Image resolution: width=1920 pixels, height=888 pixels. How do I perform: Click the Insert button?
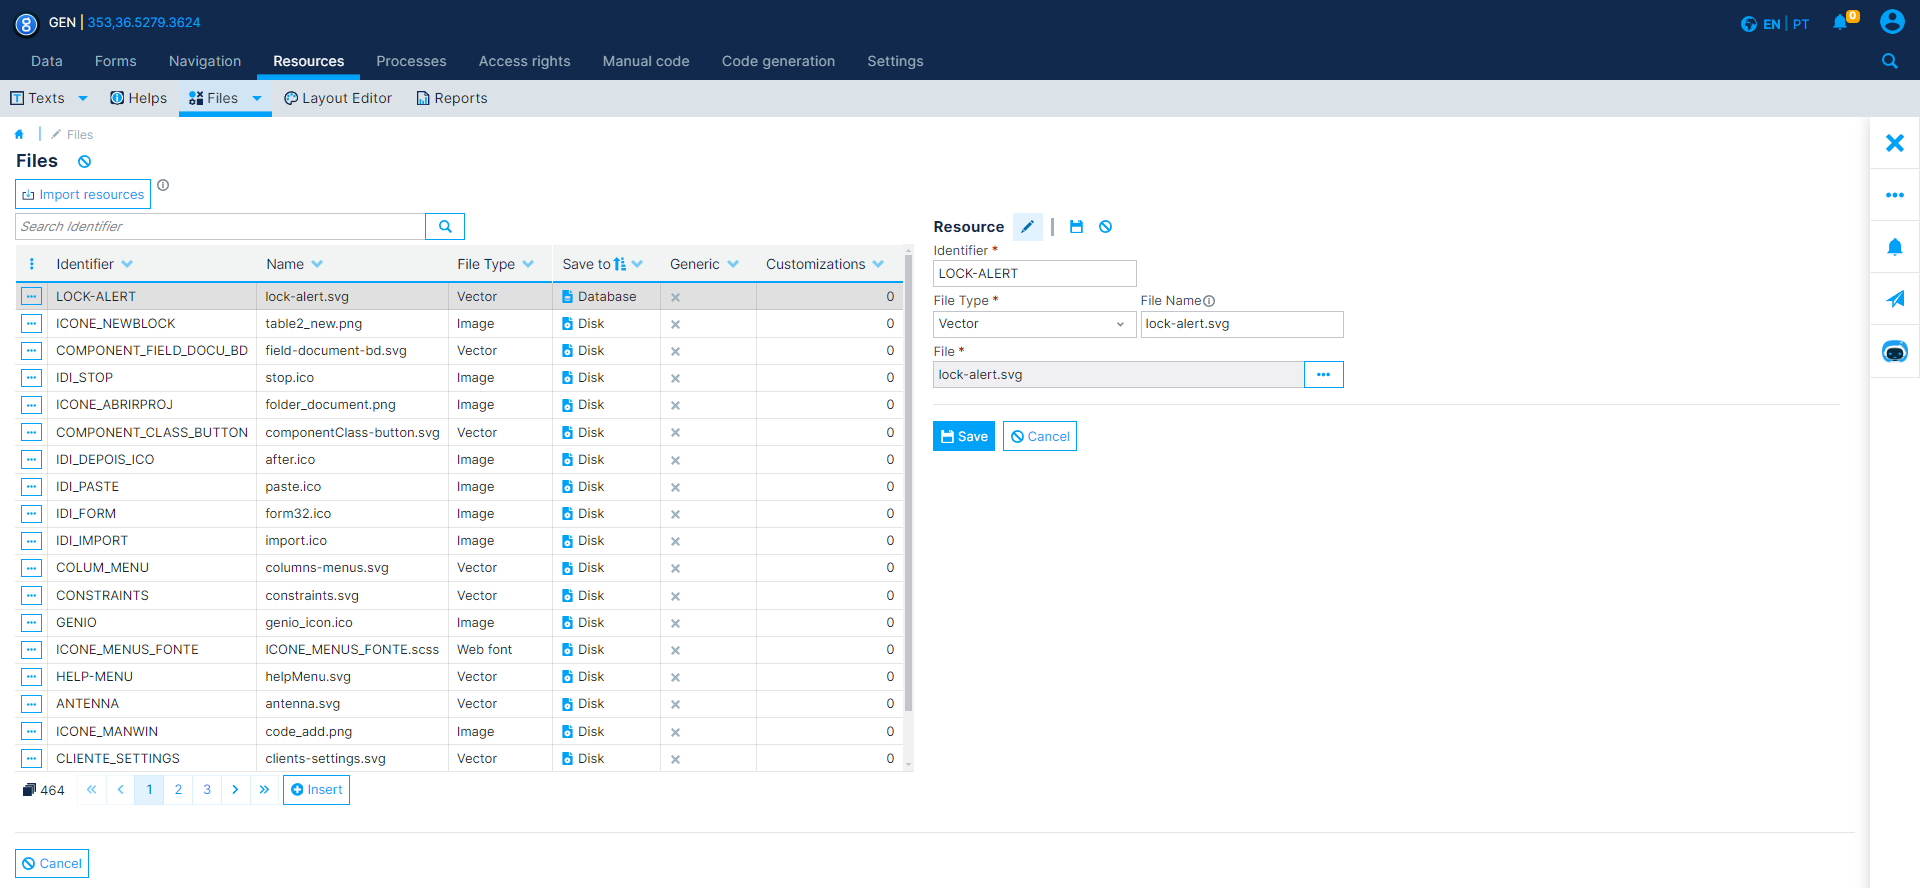click(316, 790)
